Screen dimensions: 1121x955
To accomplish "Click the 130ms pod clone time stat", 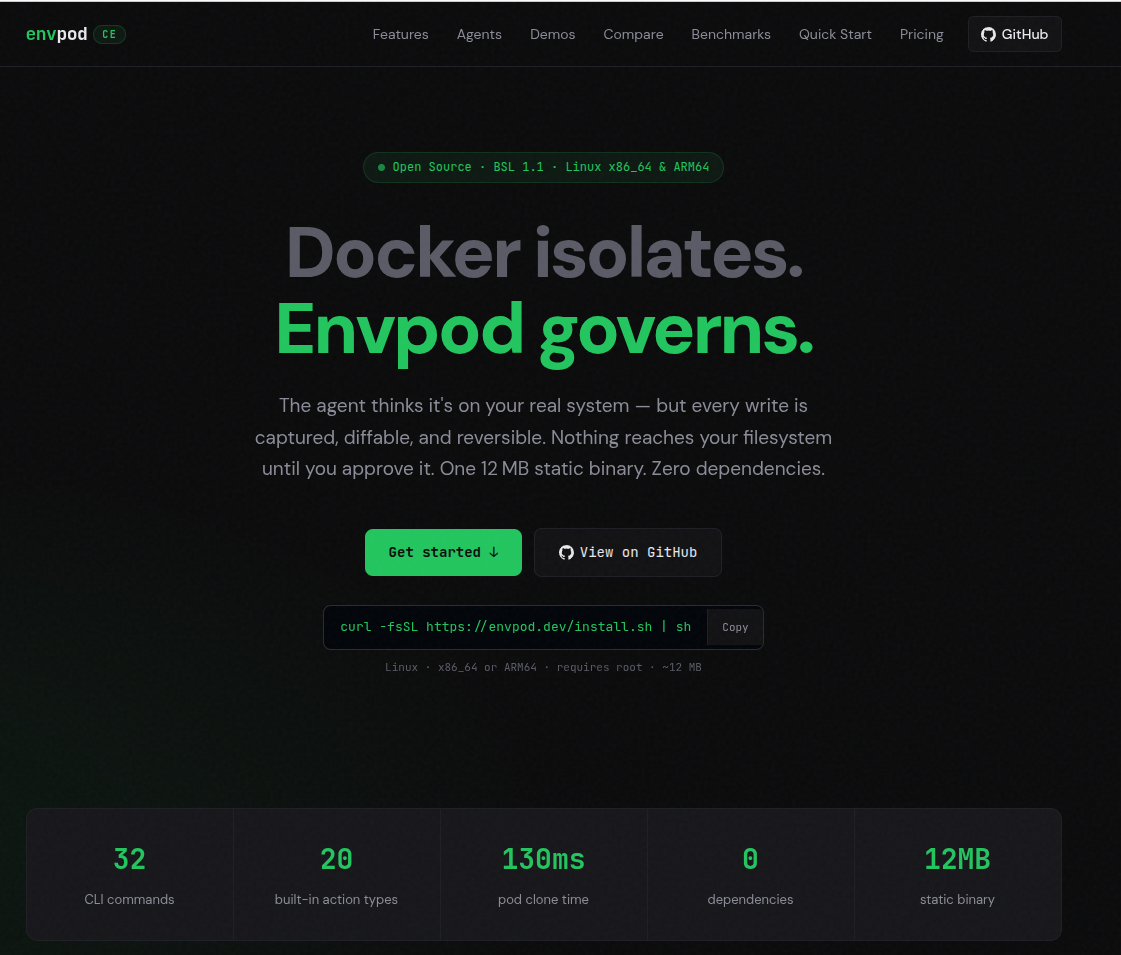I will (x=543, y=874).
